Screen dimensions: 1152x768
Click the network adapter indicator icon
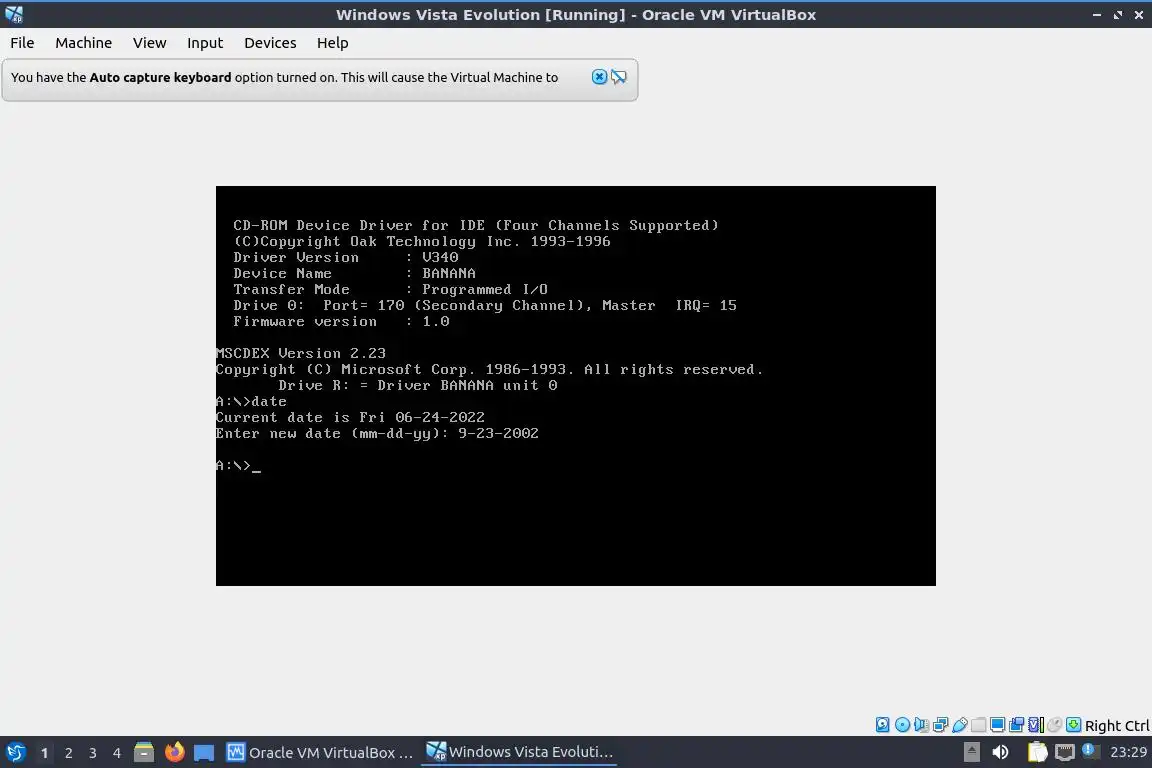940,725
